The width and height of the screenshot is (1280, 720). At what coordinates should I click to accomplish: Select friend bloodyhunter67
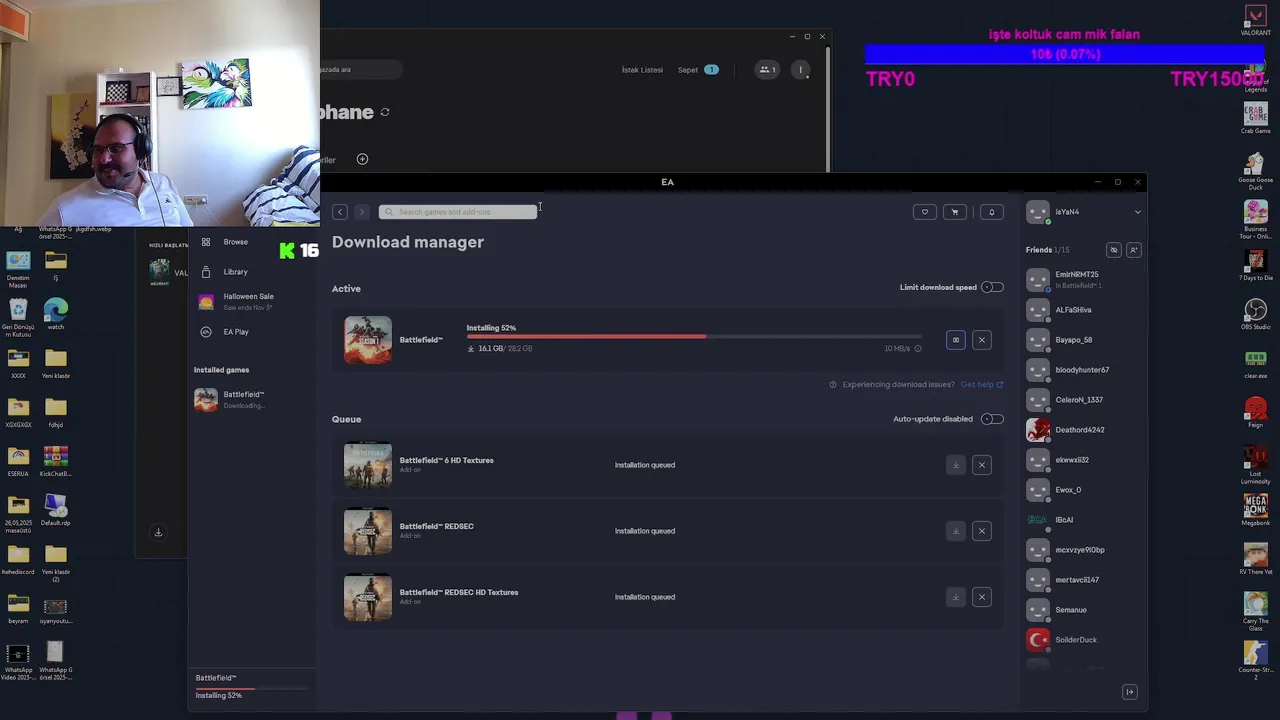tap(1082, 370)
